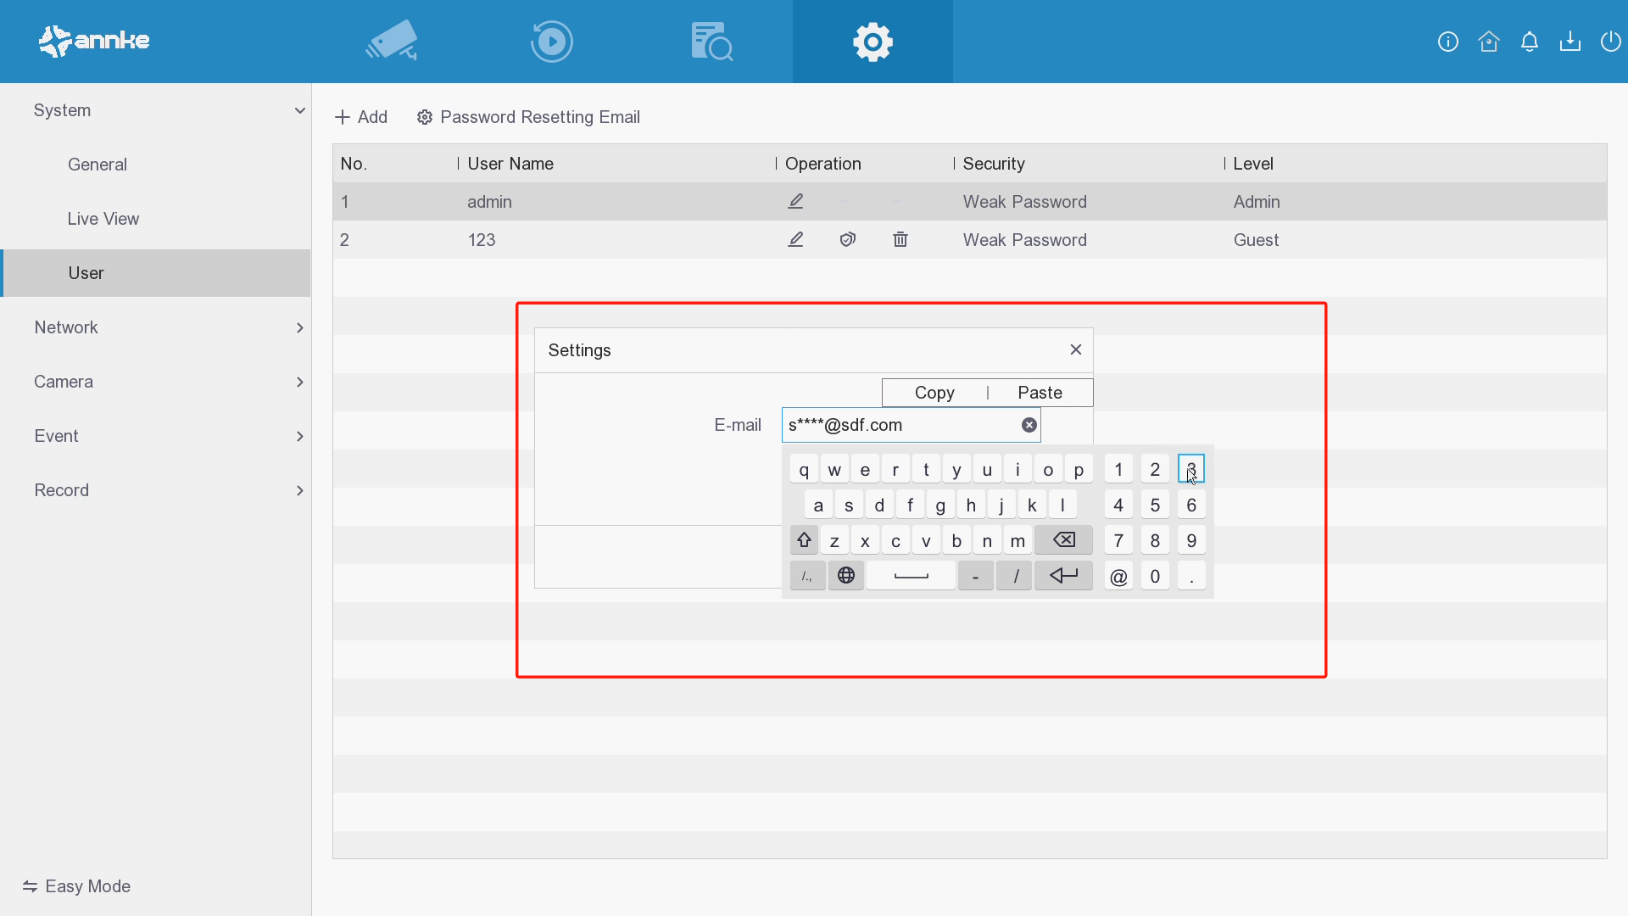
Task: Open the live view camera icon
Action: 392,41
